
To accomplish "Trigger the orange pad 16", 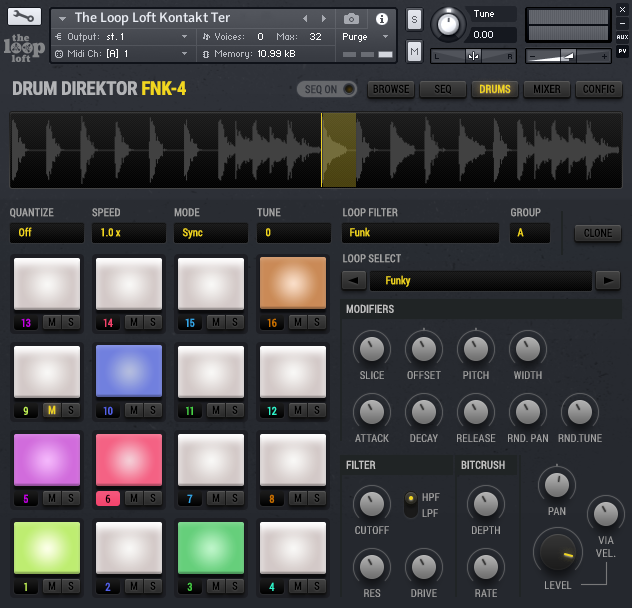I will pyautogui.click(x=293, y=283).
